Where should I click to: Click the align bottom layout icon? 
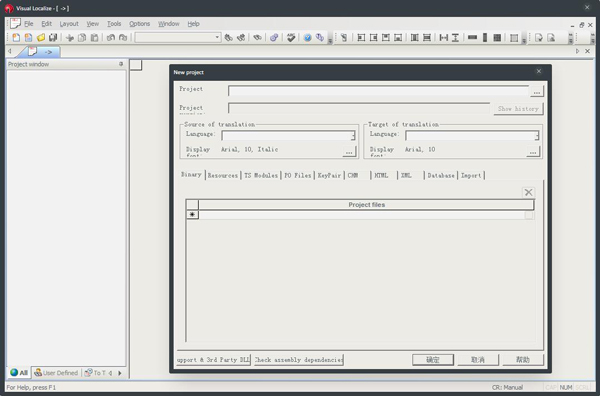[x=398, y=37]
